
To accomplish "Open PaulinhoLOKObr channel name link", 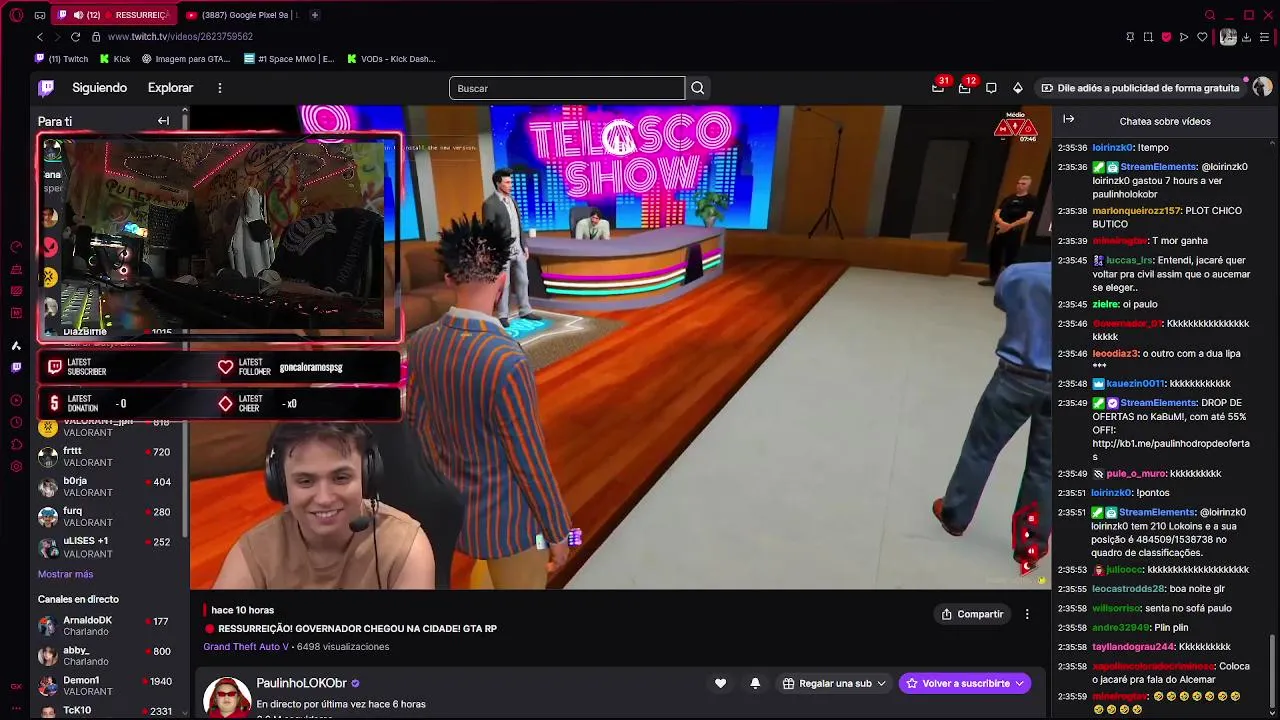I will [x=301, y=683].
